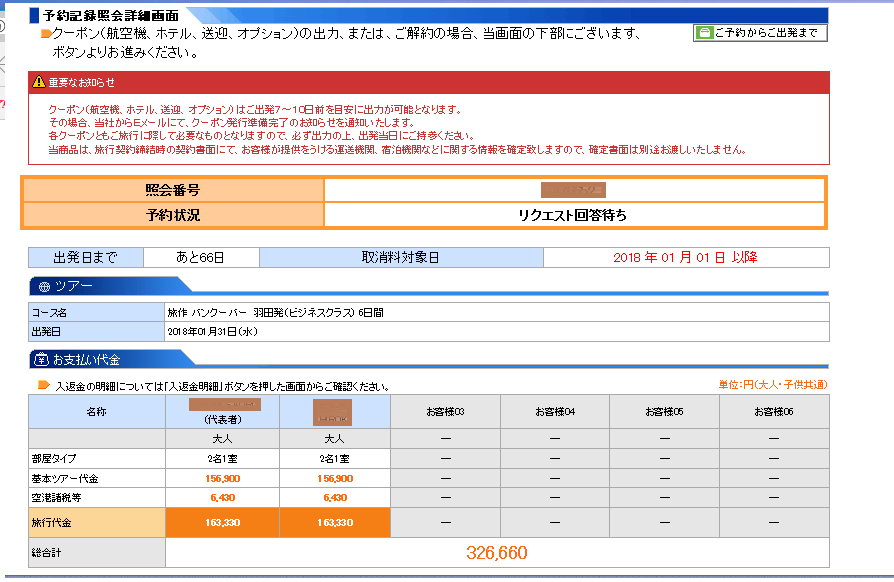Viewport: 894px width, 582px height.
Task: Click the 照会番号 label cell
Action: pos(173,190)
